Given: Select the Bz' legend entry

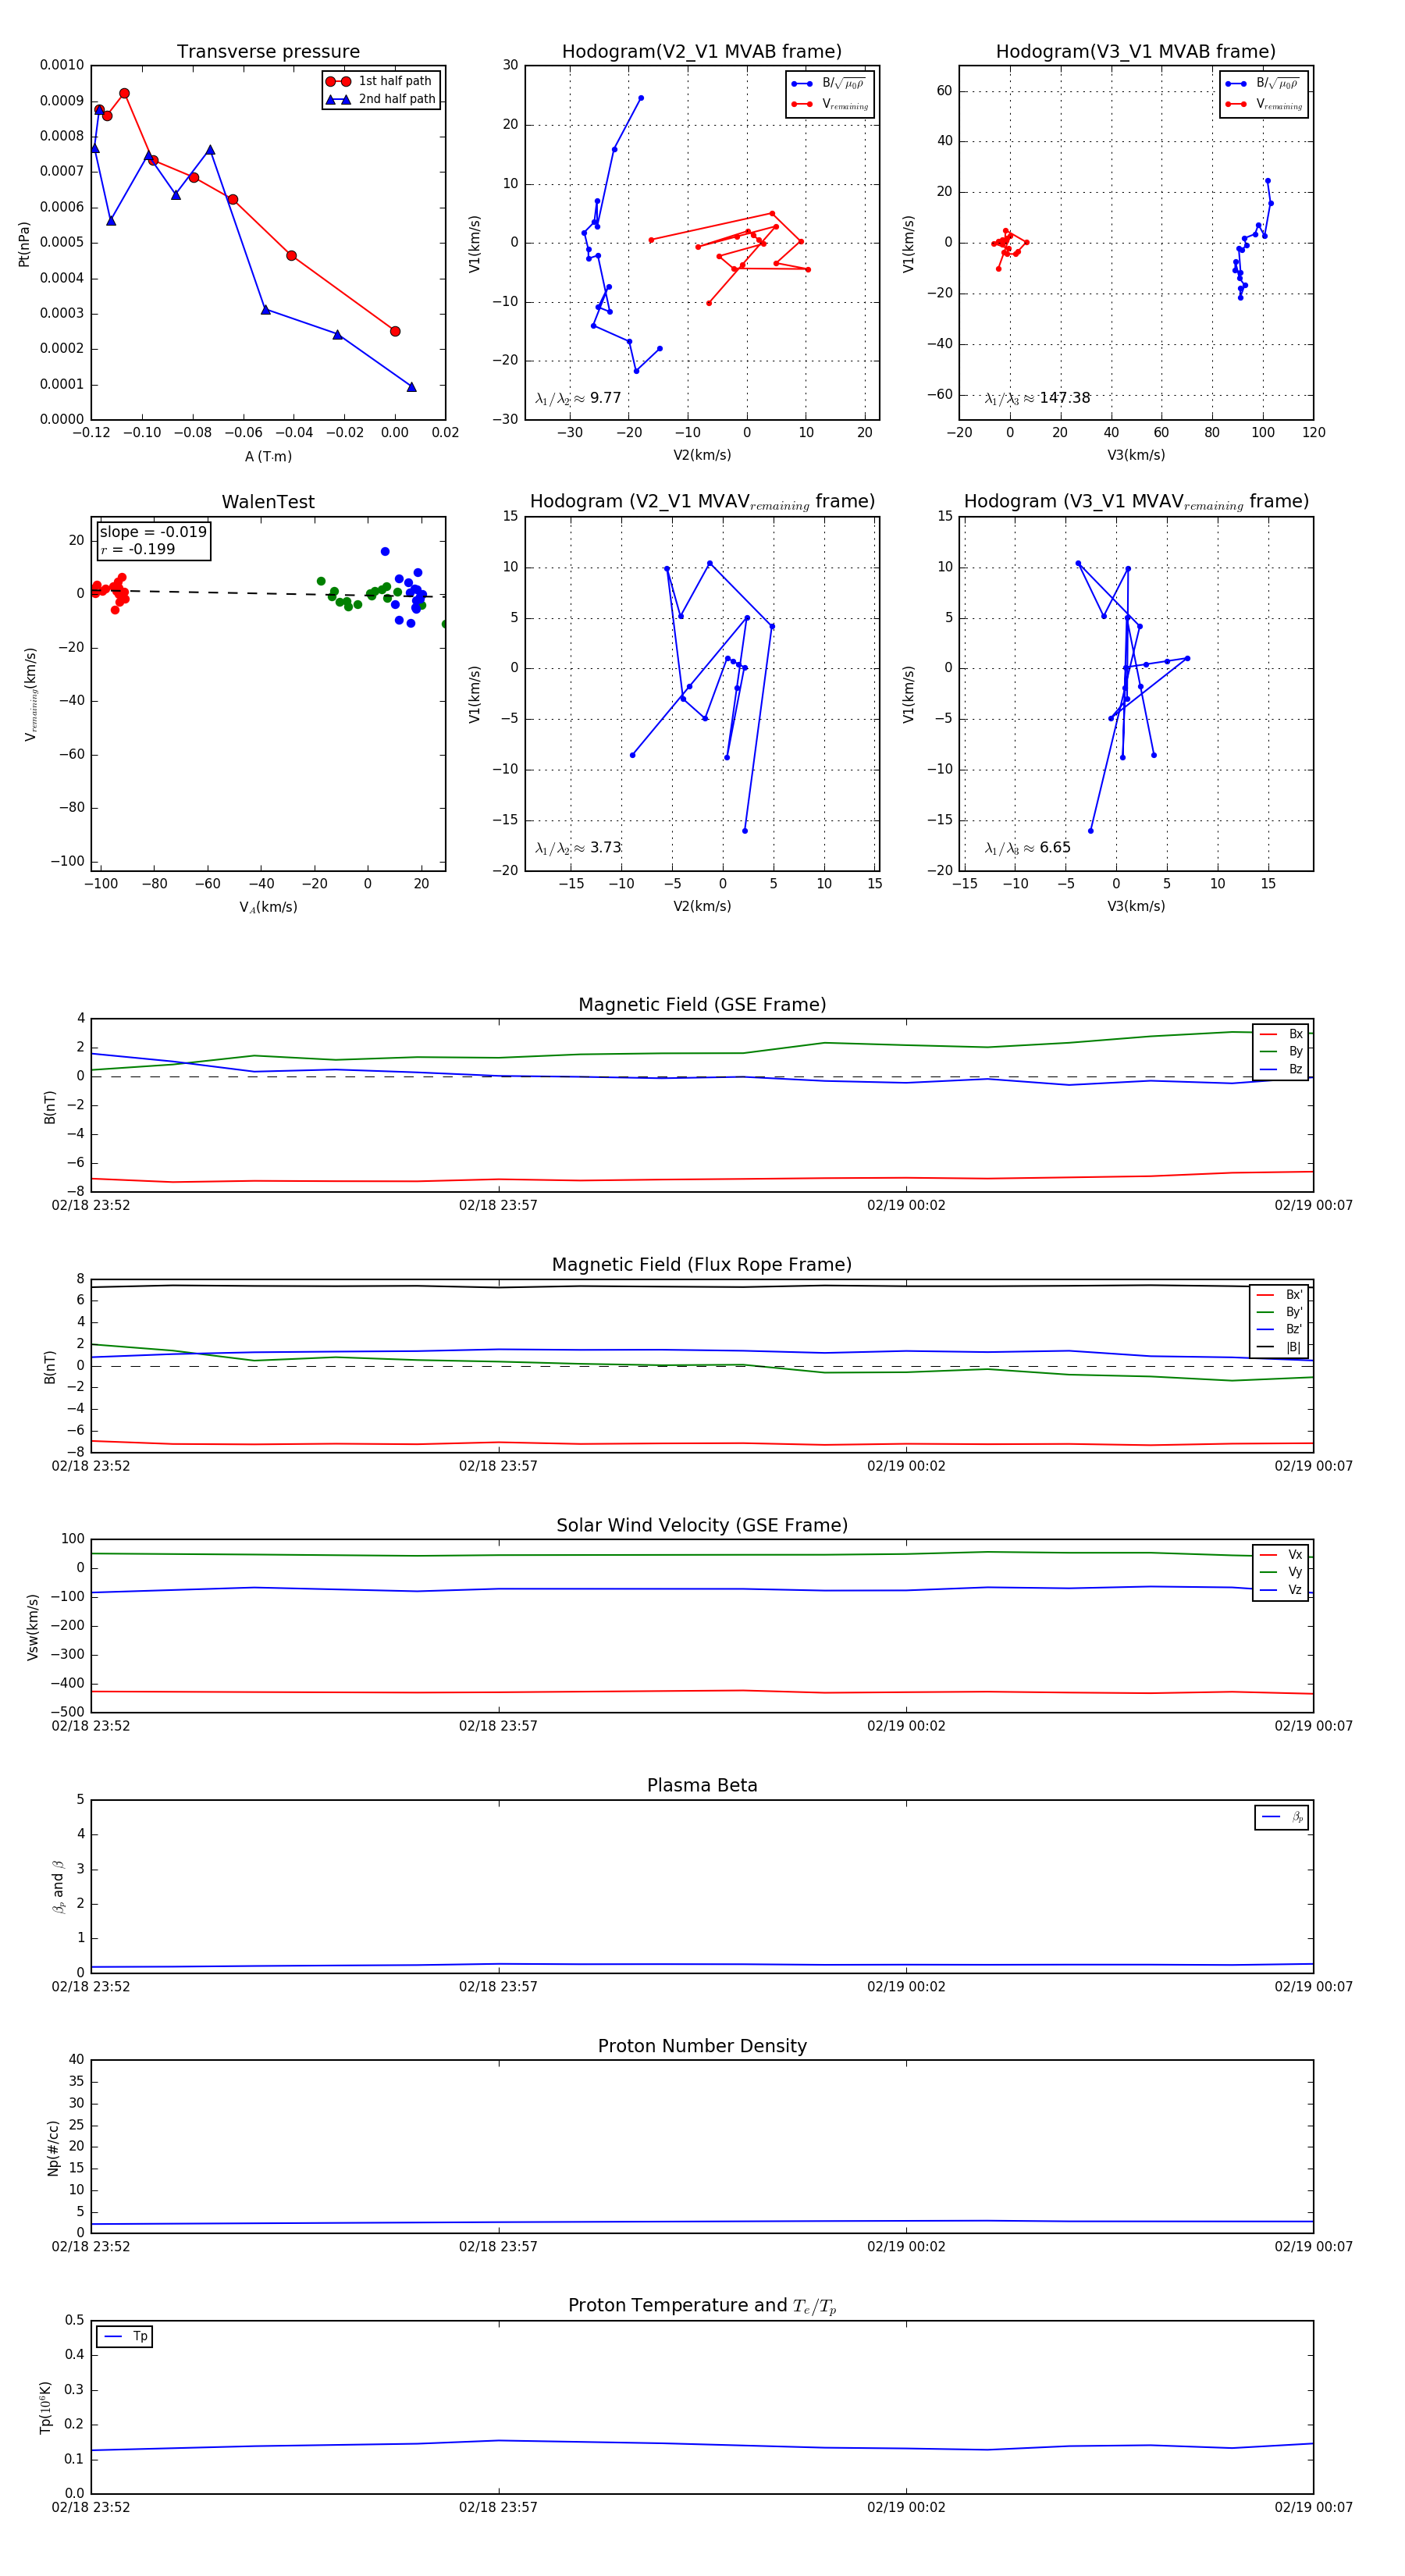Looking at the screenshot, I should point(1280,1329).
